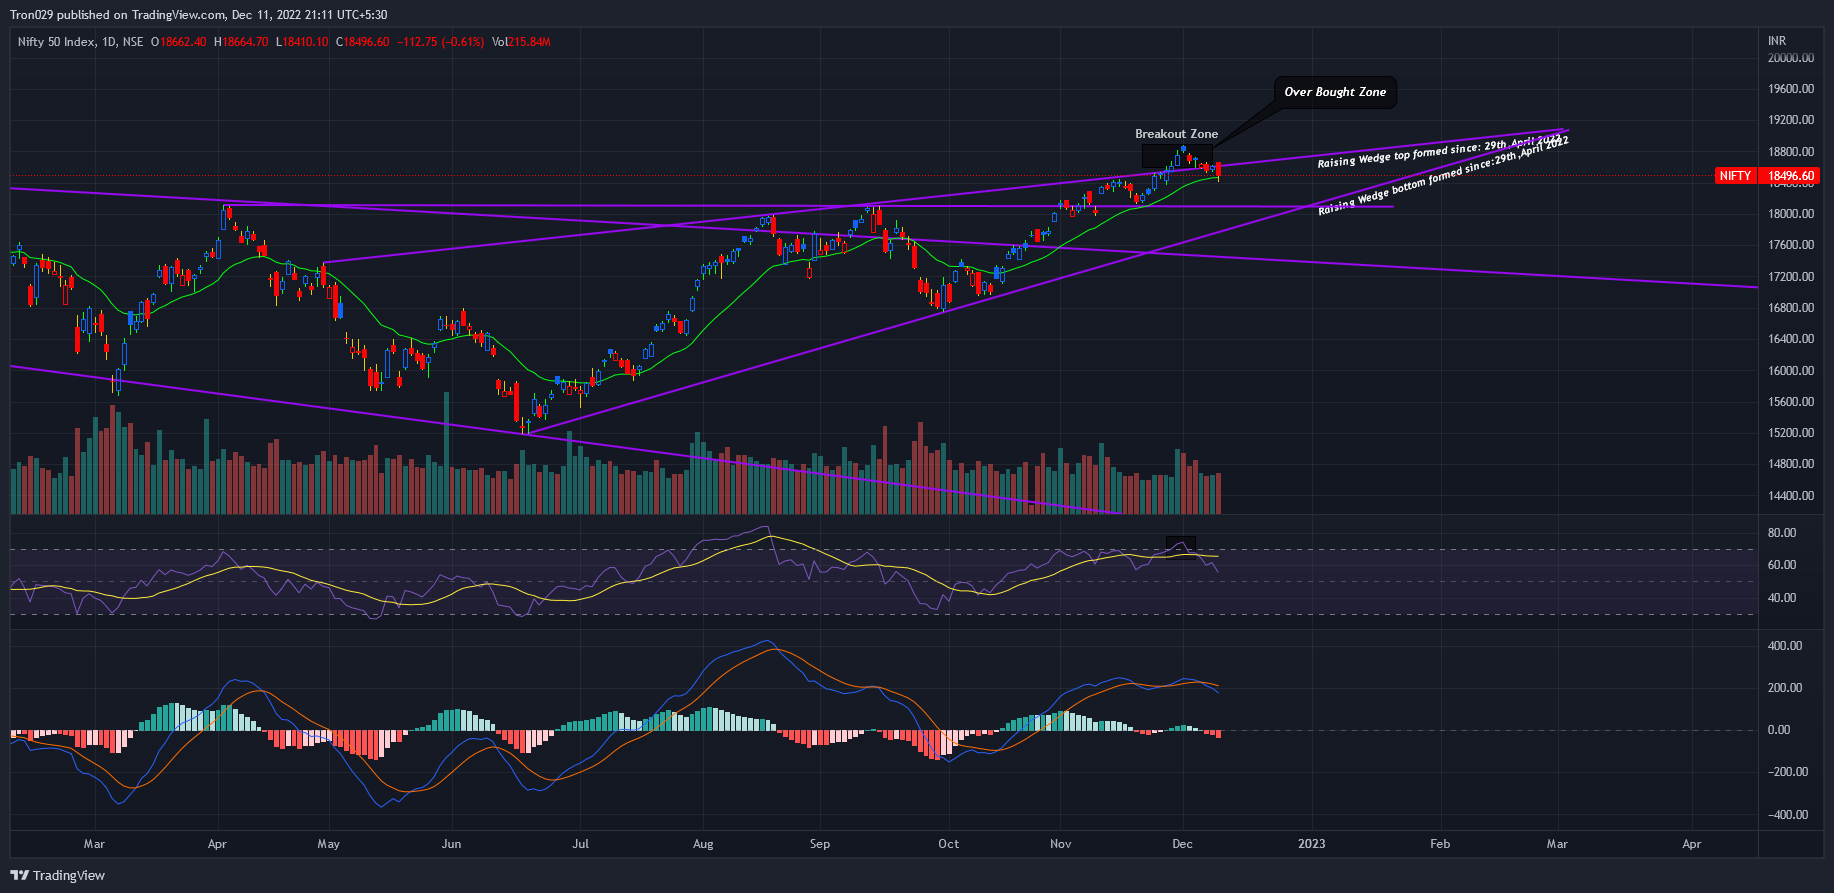Click the INR currency label
The width and height of the screenshot is (1834, 893).
[x=1777, y=41]
